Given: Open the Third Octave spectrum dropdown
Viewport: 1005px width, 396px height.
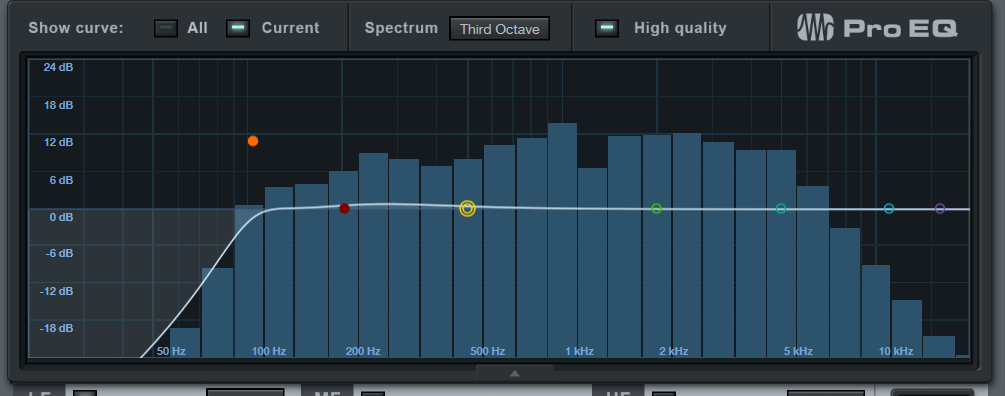Looking at the screenshot, I should (x=499, y=29).
